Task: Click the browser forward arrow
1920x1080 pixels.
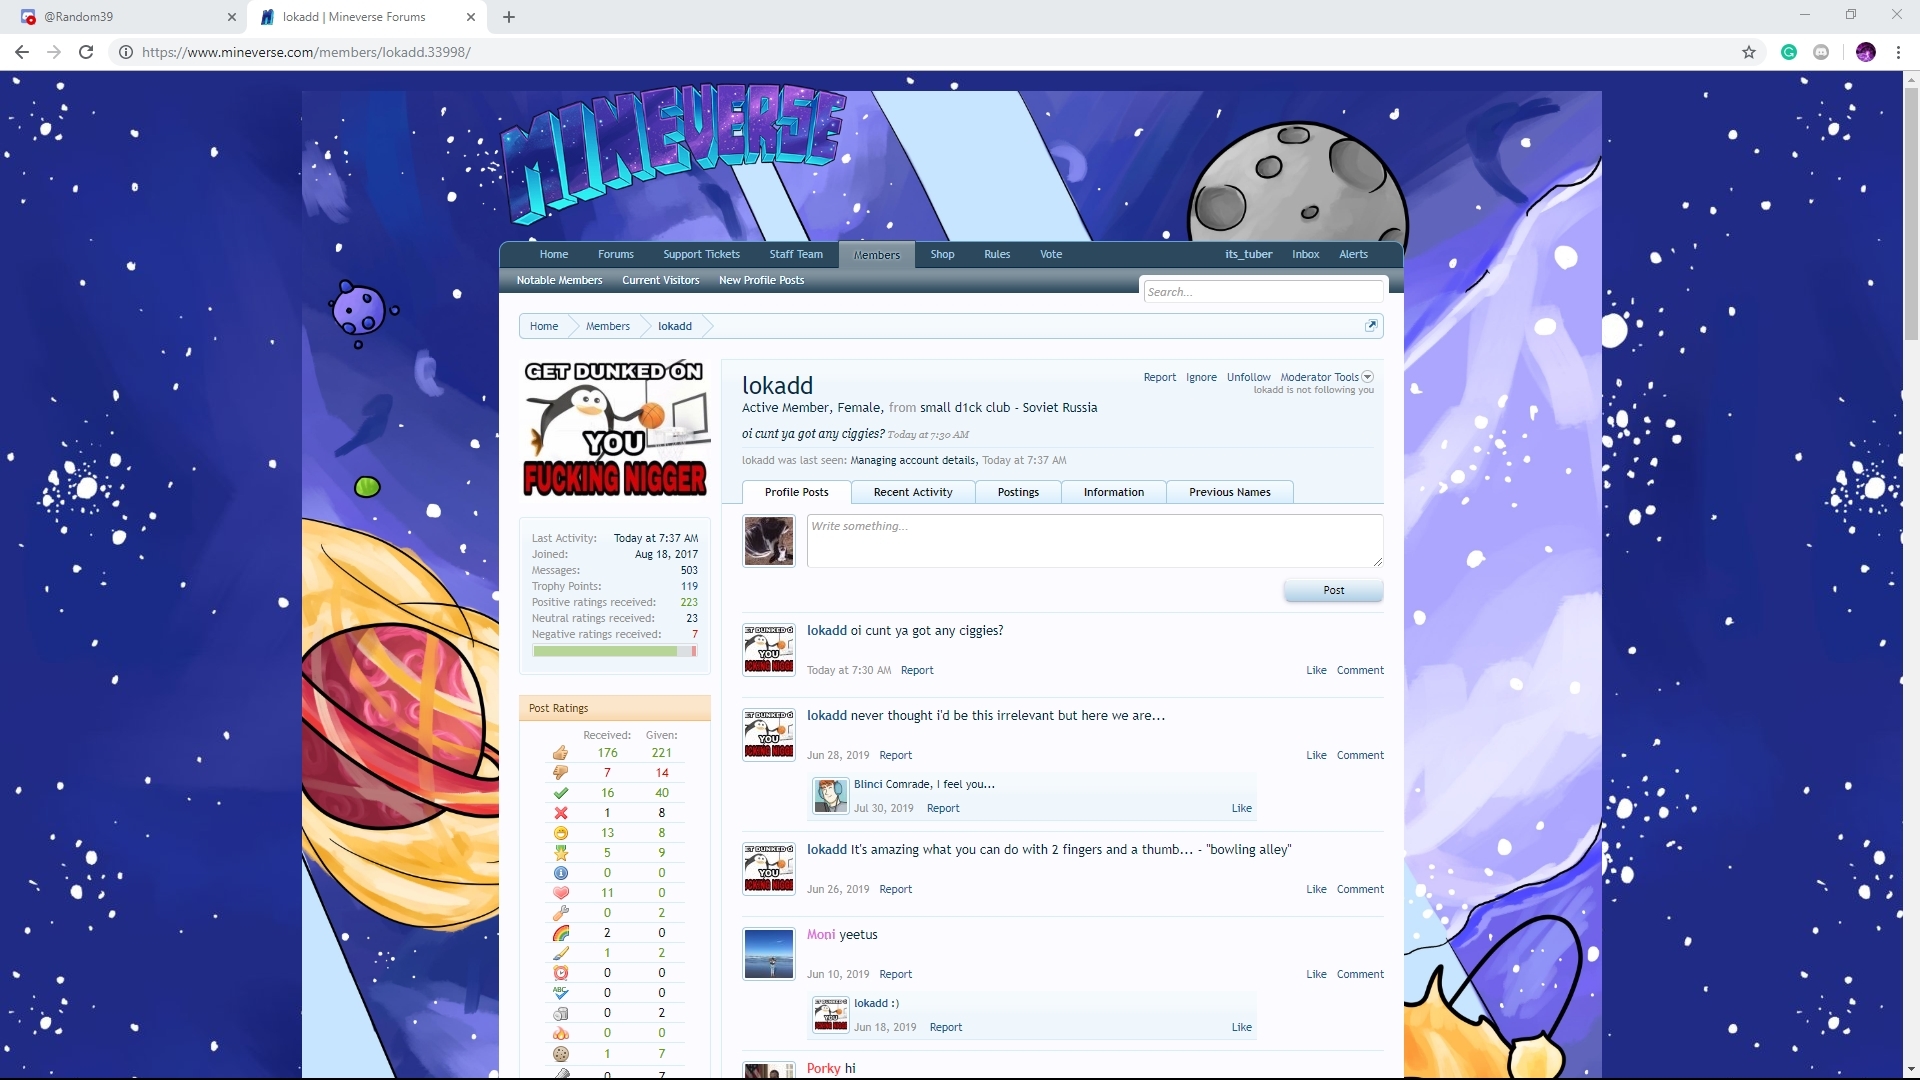Action: [x=54, y=52]
